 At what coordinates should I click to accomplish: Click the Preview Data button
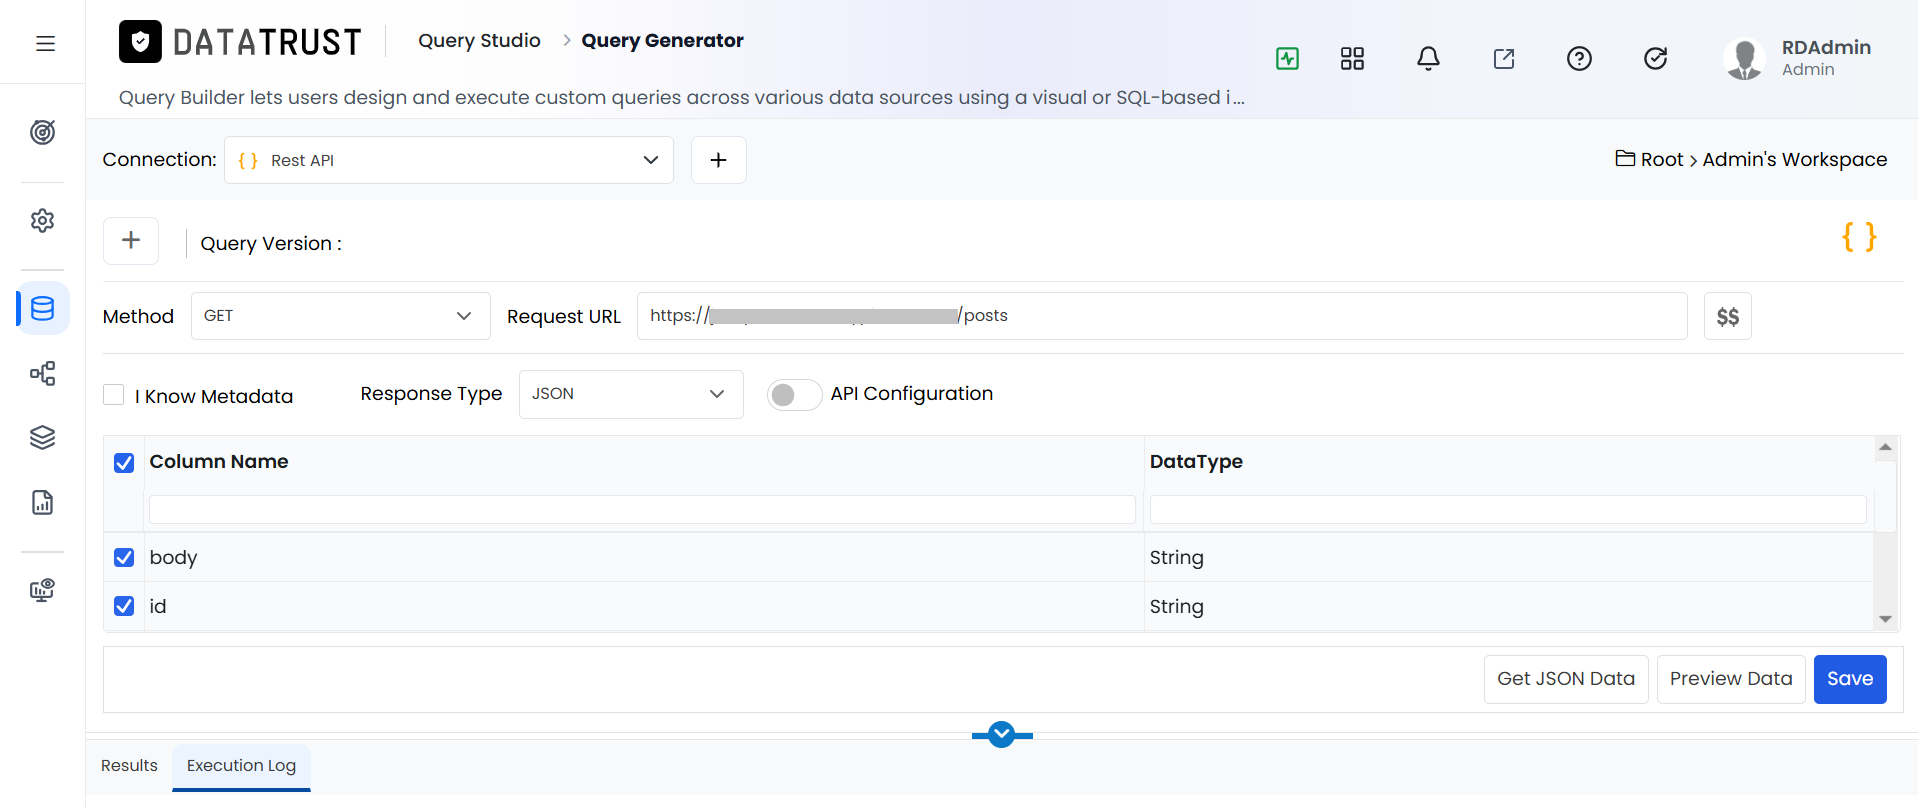point(1731,679)
